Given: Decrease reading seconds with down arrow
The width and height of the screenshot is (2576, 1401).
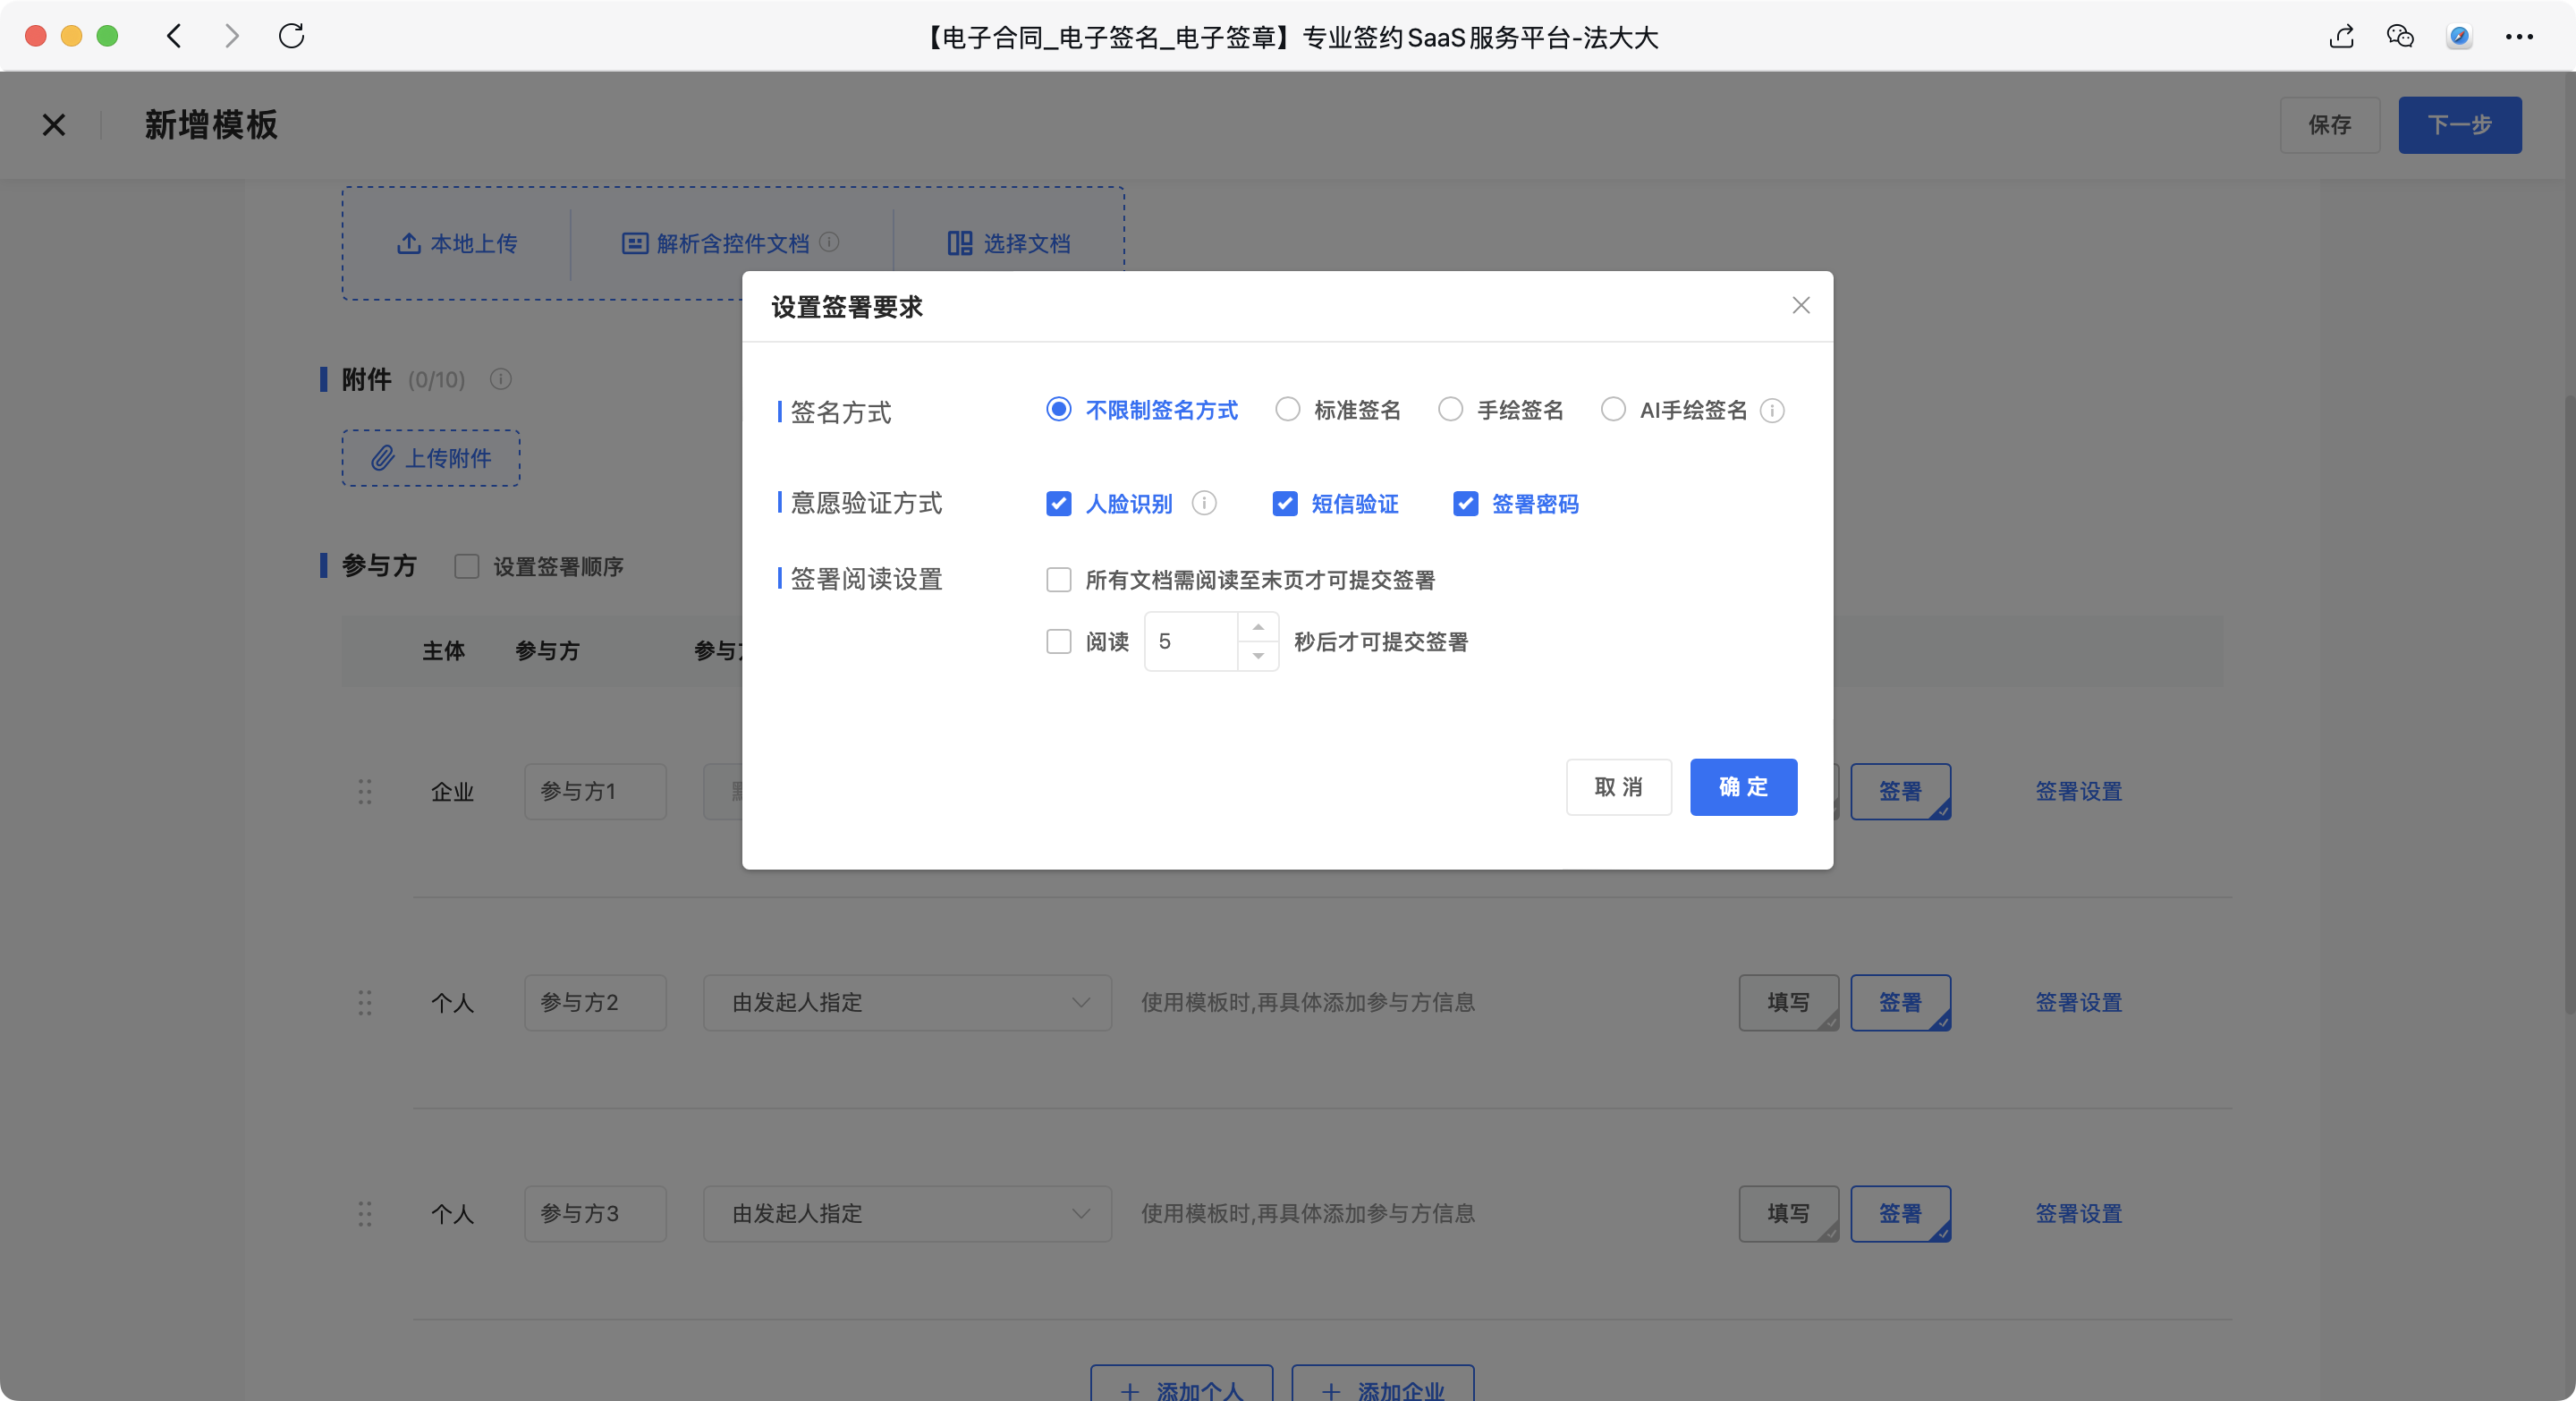Looking at the screenshot, I should pyautogui.click(x=1258, y=656).
